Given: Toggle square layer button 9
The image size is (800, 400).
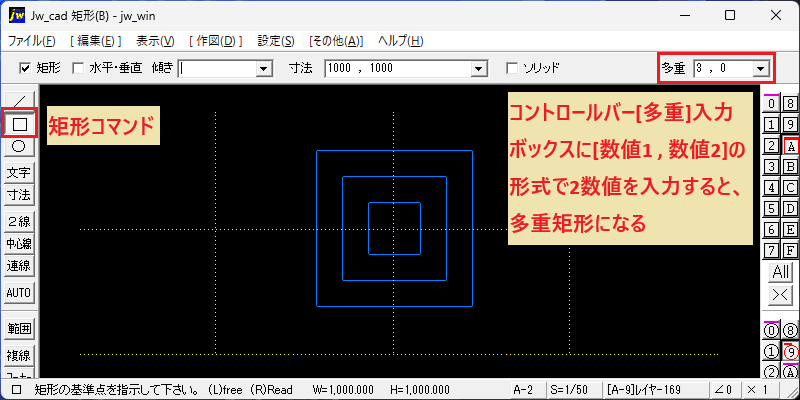Looking at the screenshot, I should coord(790,124).
